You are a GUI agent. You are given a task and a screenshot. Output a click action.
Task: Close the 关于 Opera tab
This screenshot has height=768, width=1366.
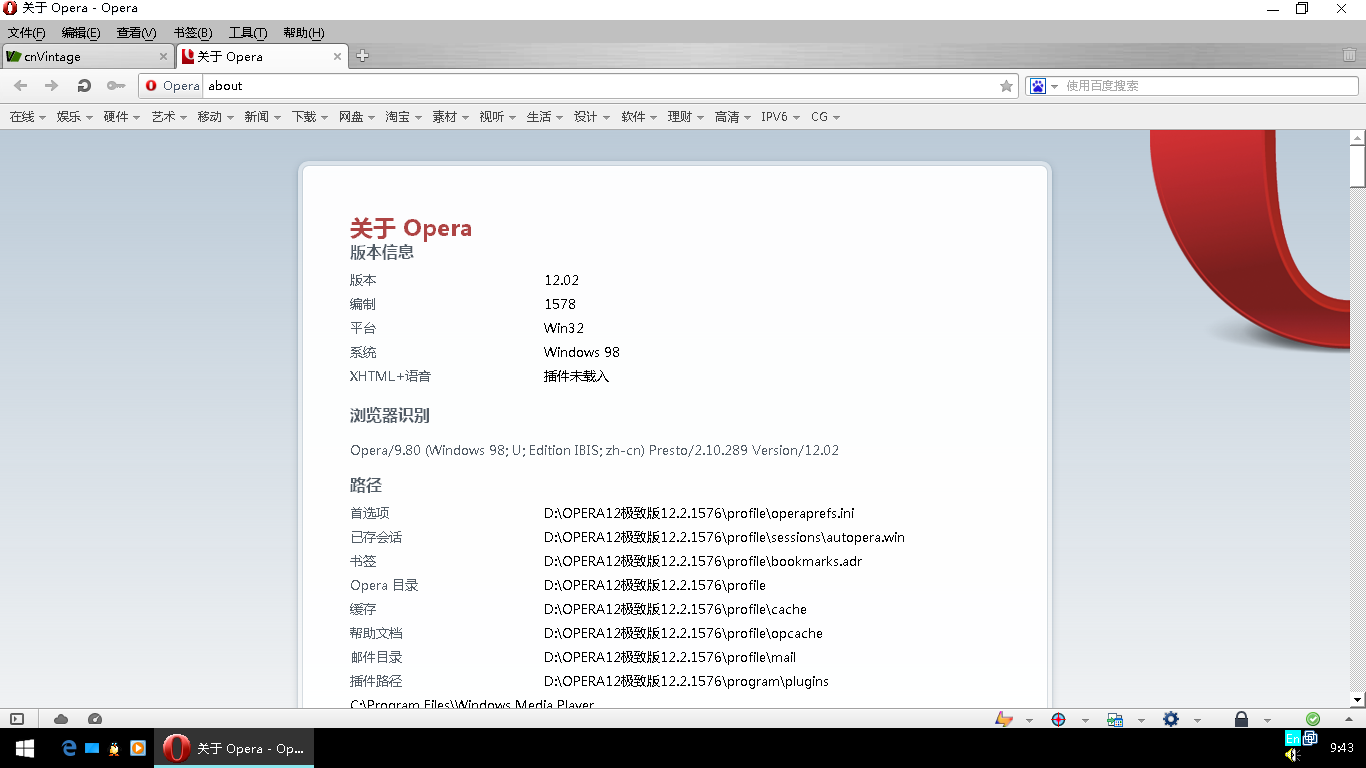tap(338, 57)
